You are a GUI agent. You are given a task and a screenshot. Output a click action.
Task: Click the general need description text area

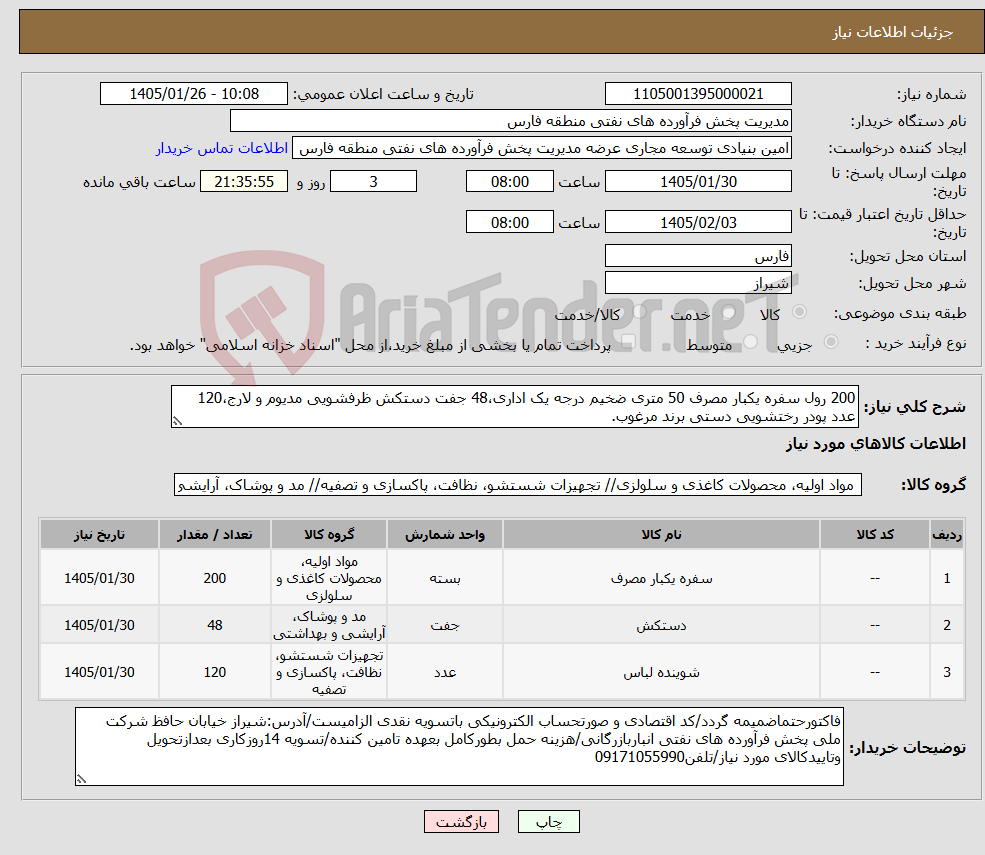(514, 406)
